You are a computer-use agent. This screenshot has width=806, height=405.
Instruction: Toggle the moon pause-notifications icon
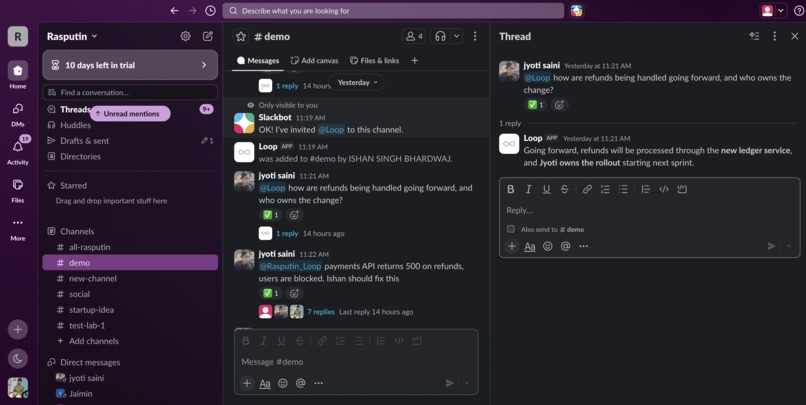[x=17, y=359]
